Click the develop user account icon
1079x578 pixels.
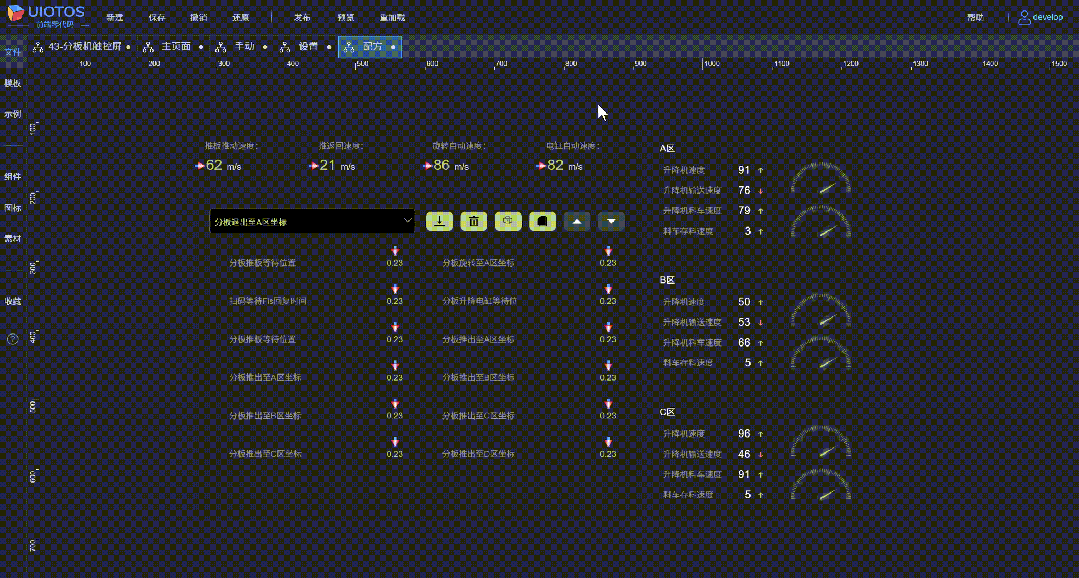[x=1024, y=17]
